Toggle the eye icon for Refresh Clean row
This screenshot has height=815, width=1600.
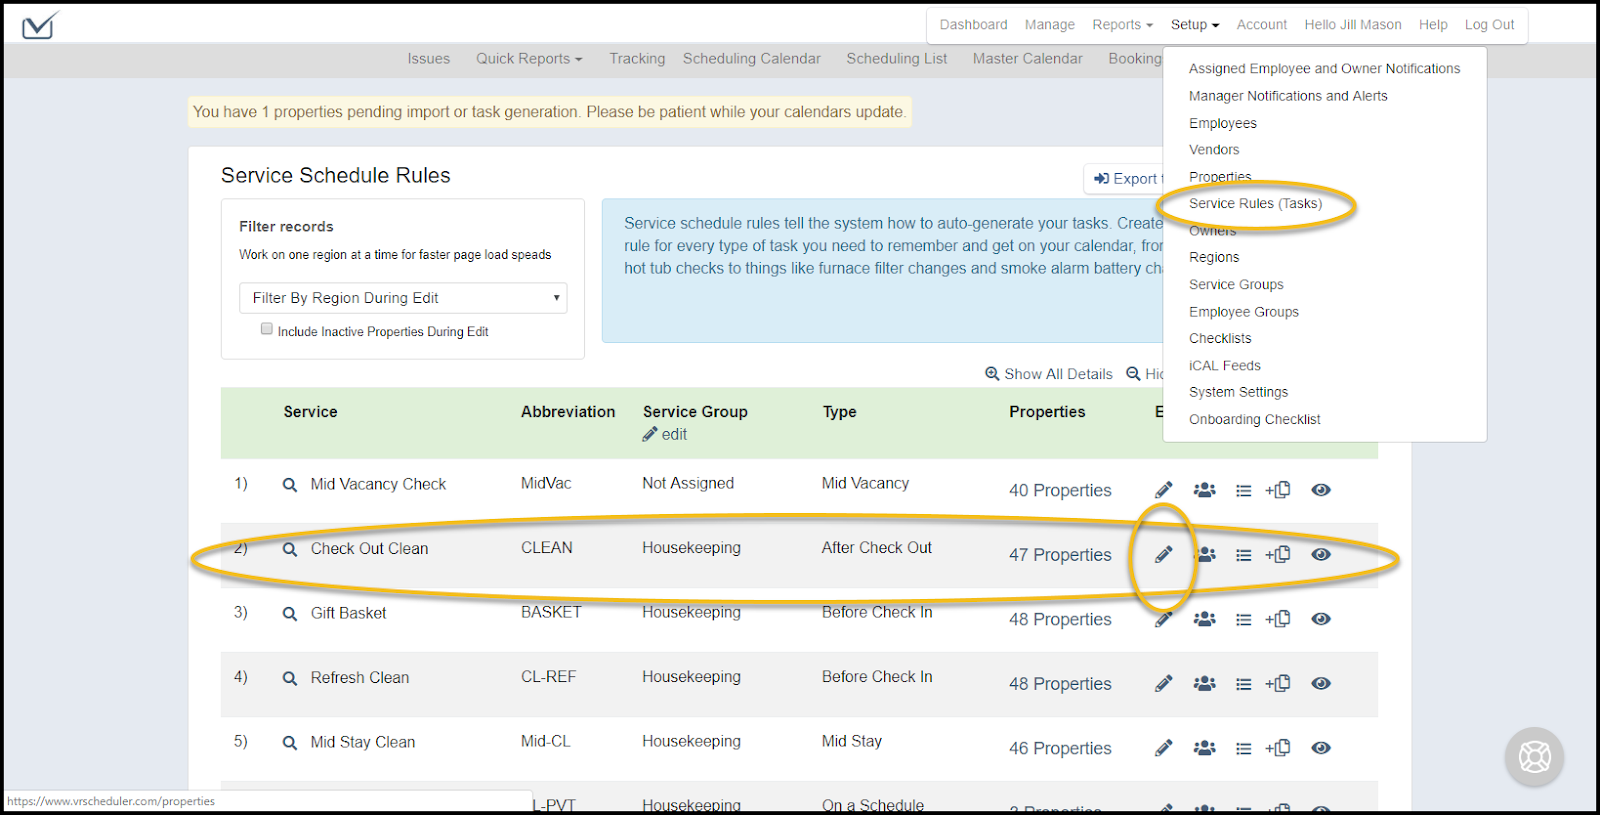tap(1321, 684)
